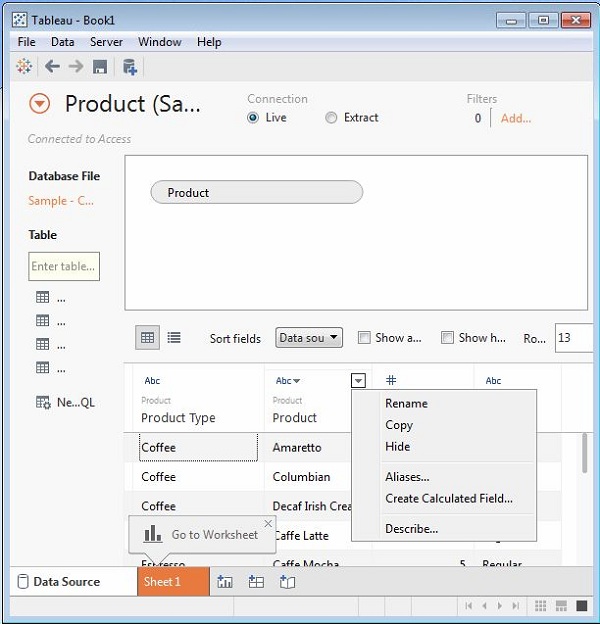Image resolution: width=600 pixels, height=624 pixels.
Task: Click the number type hash icon
Action: (391, 380)
